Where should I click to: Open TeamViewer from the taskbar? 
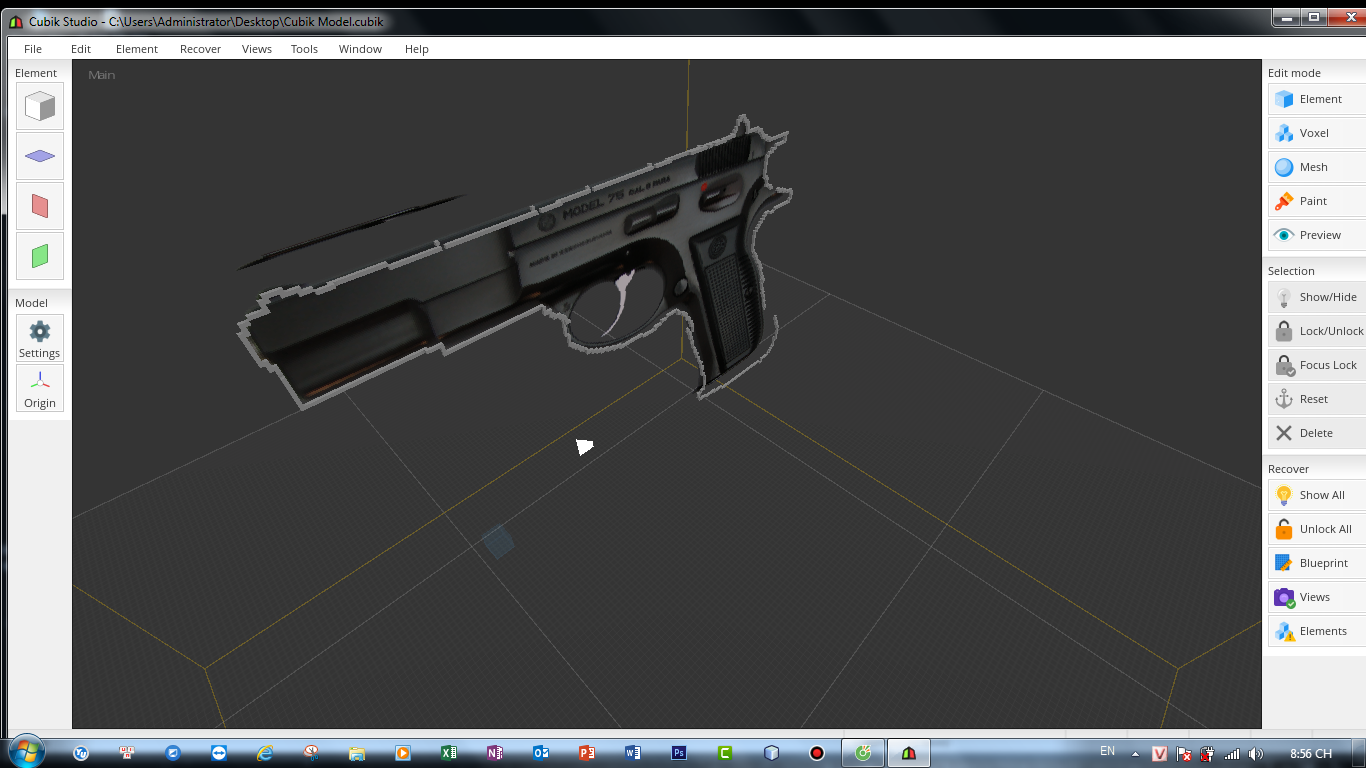coord(219,753)
